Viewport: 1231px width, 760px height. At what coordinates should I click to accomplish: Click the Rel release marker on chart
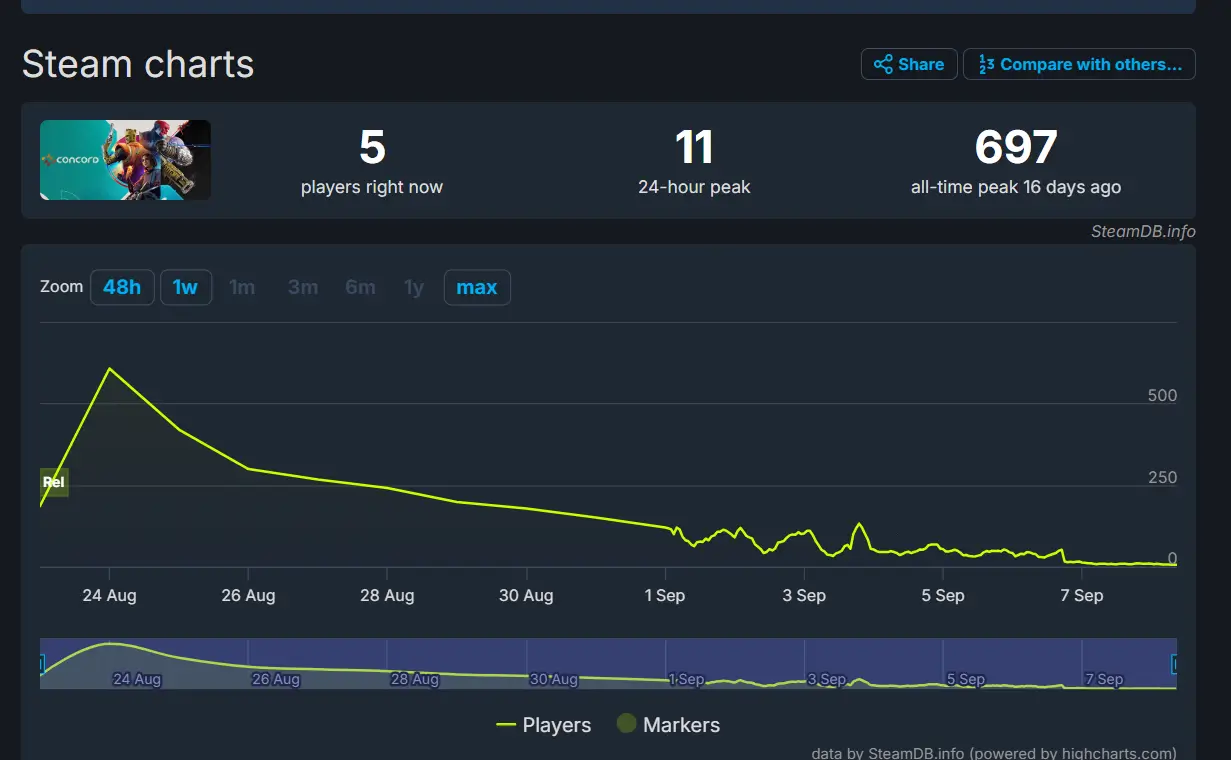[x=54, y=482]
